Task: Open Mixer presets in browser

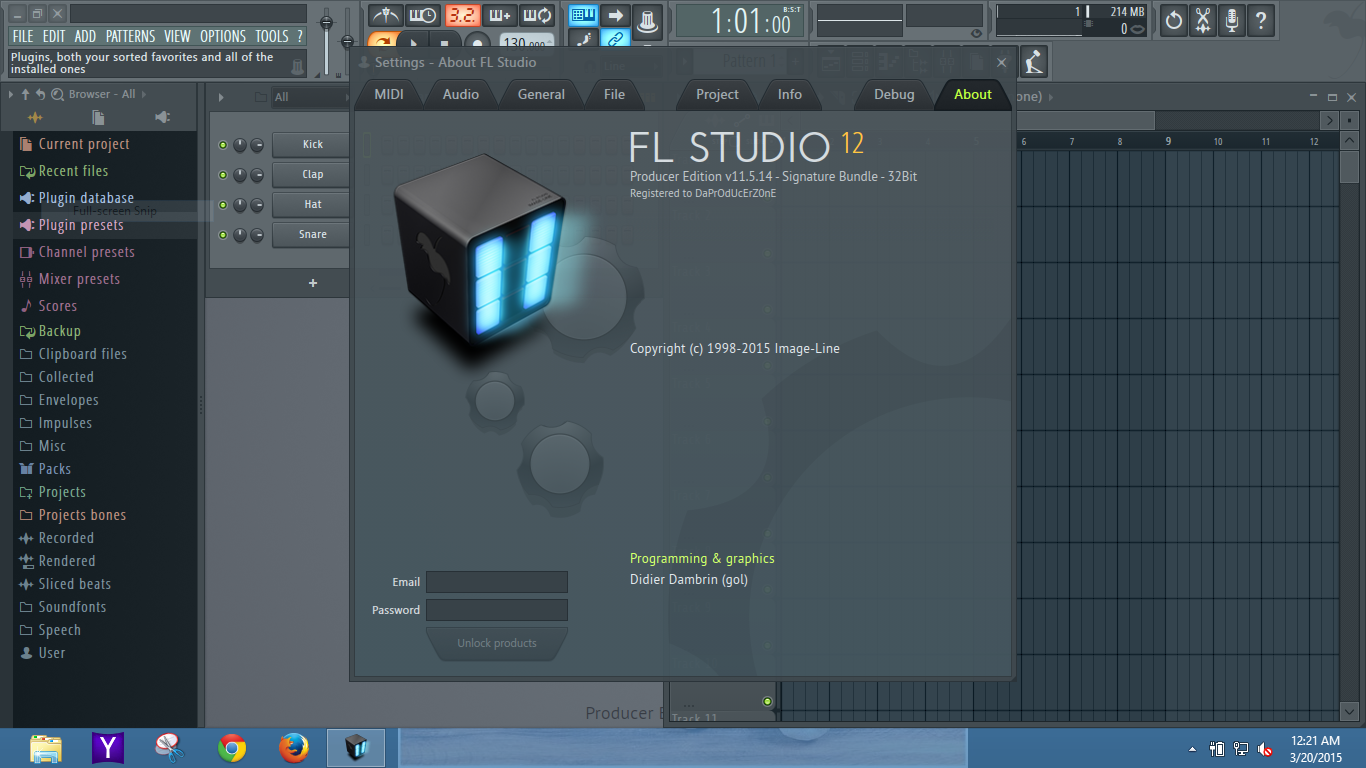Action: 70,279
